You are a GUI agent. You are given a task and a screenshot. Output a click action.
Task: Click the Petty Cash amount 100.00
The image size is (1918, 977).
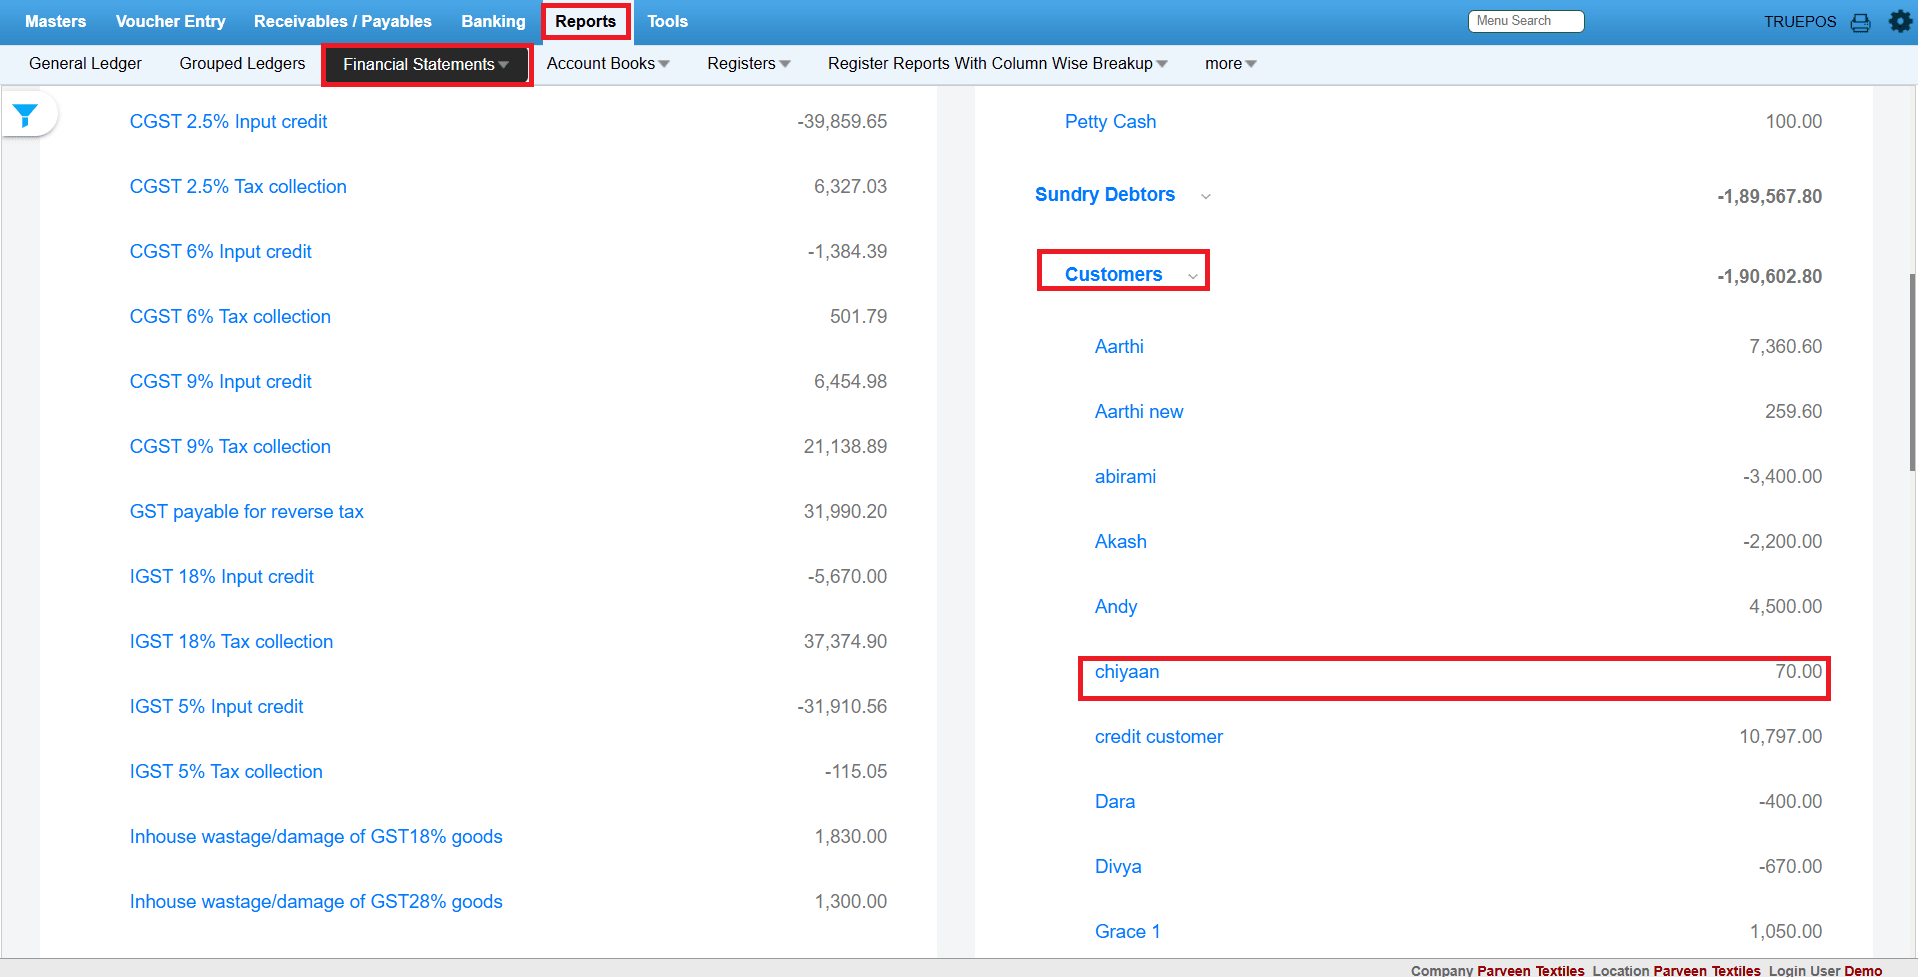[1794, 122]
